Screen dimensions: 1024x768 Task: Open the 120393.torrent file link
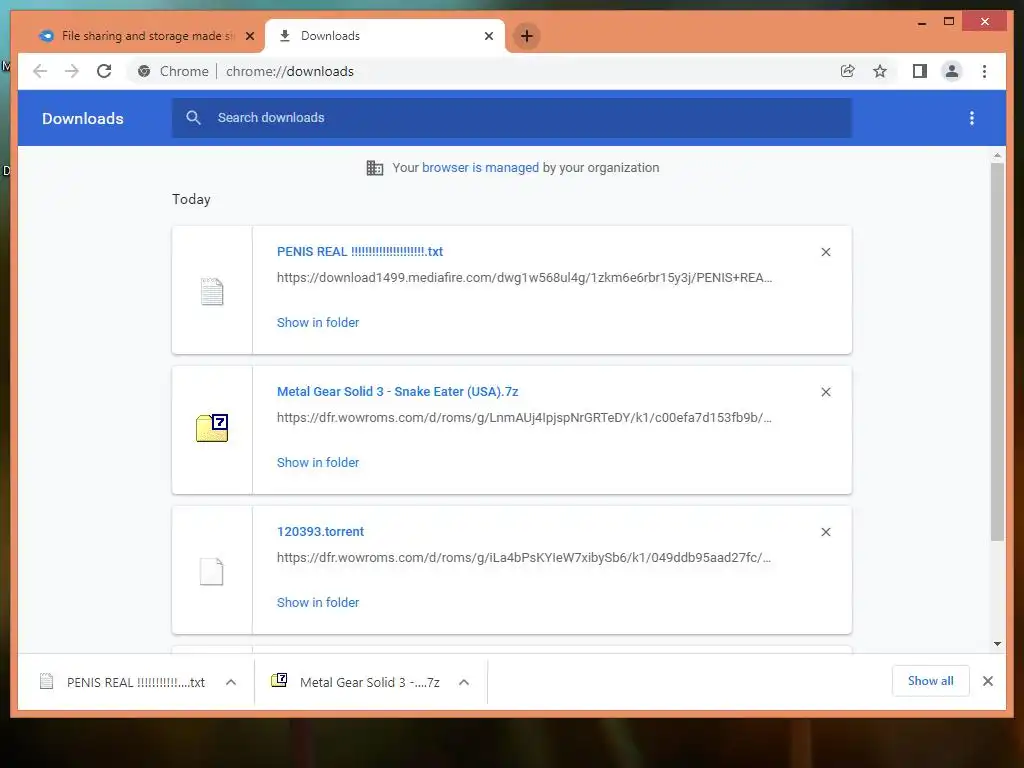321,532
